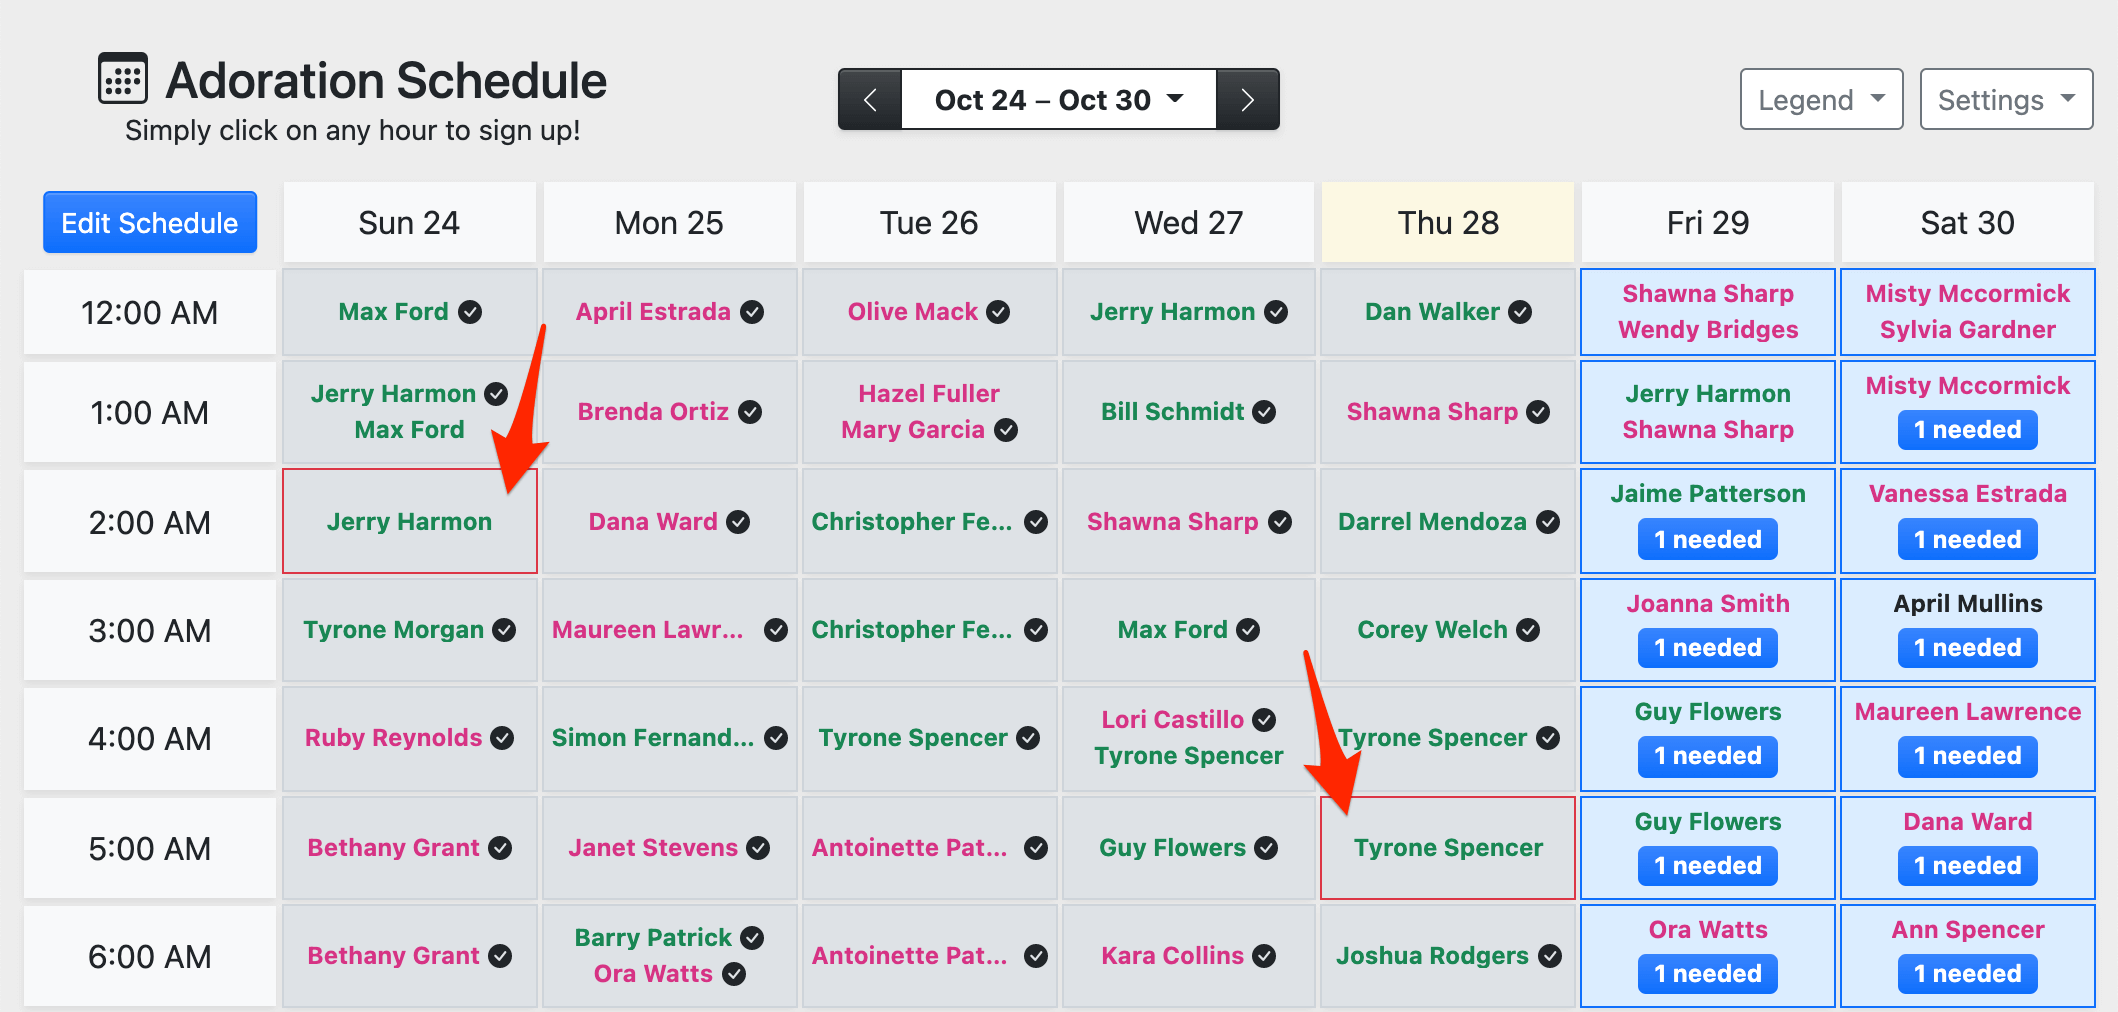Viewport: 2118px width, 1012px height.
Task: Open highlighted Tyrone Spencer 5:00 AM slot
Action: coord(1447,848)
